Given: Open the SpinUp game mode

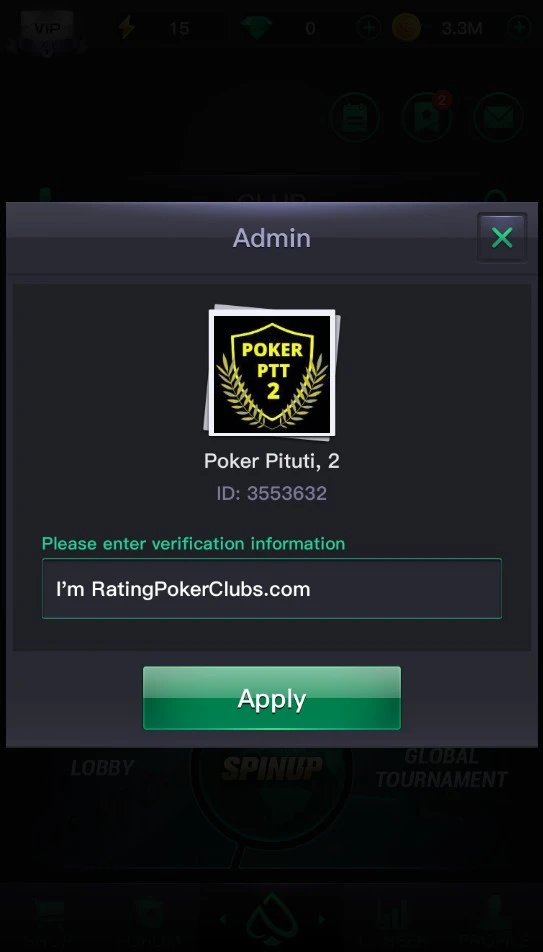Looking at the screenshot, I should (x=272, y=768).
